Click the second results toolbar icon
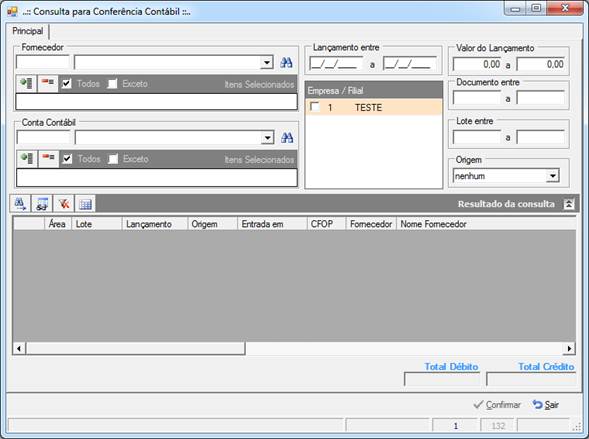589x439 pixels. pos(42,204)
